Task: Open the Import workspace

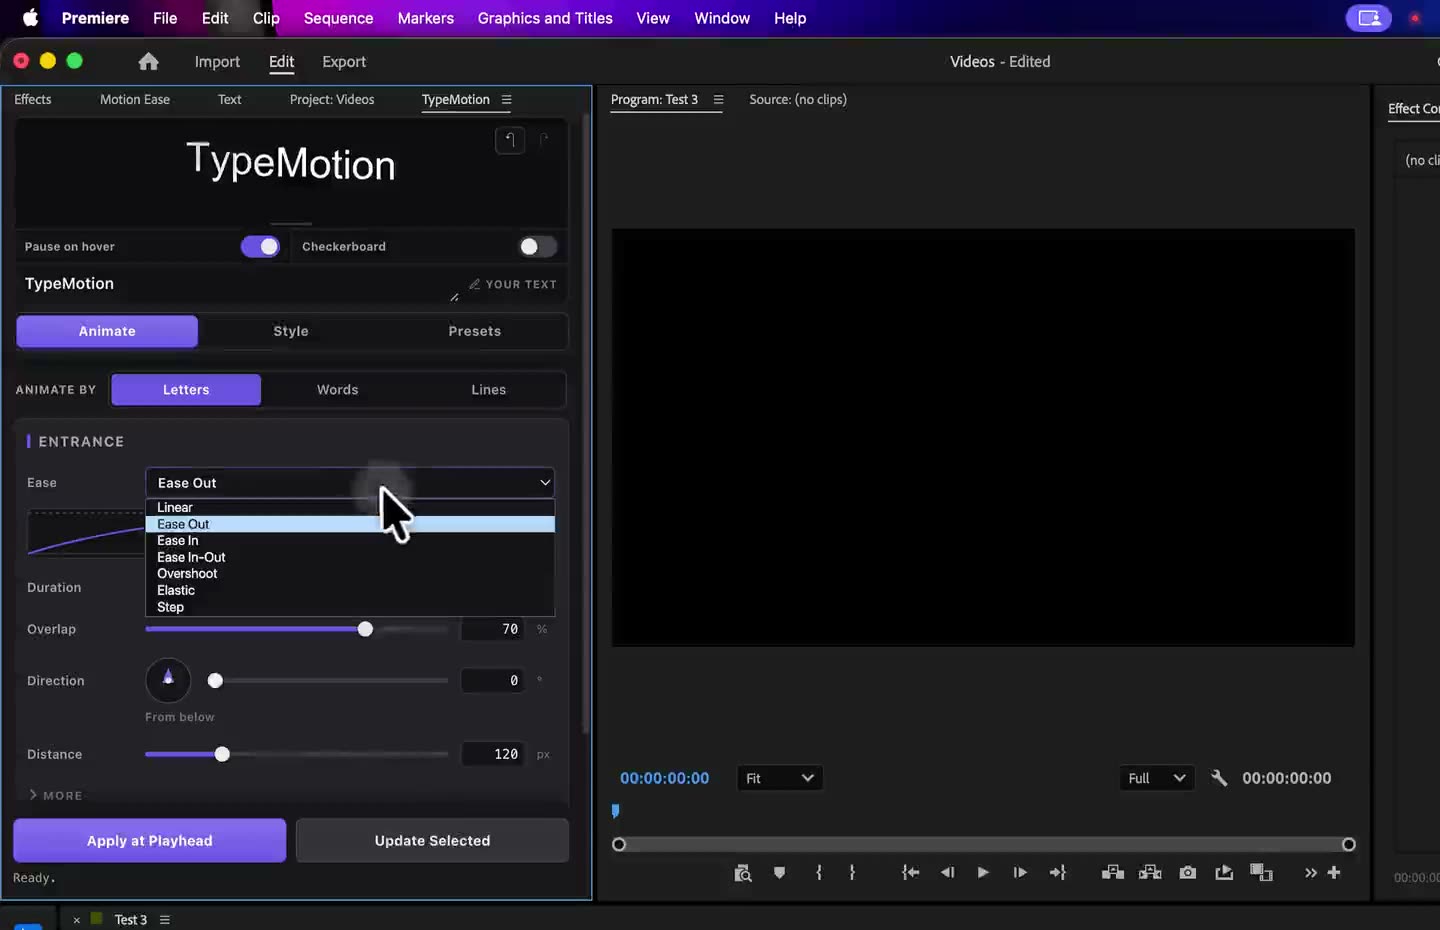Action: pyautogui.click(x=217, y=62)
